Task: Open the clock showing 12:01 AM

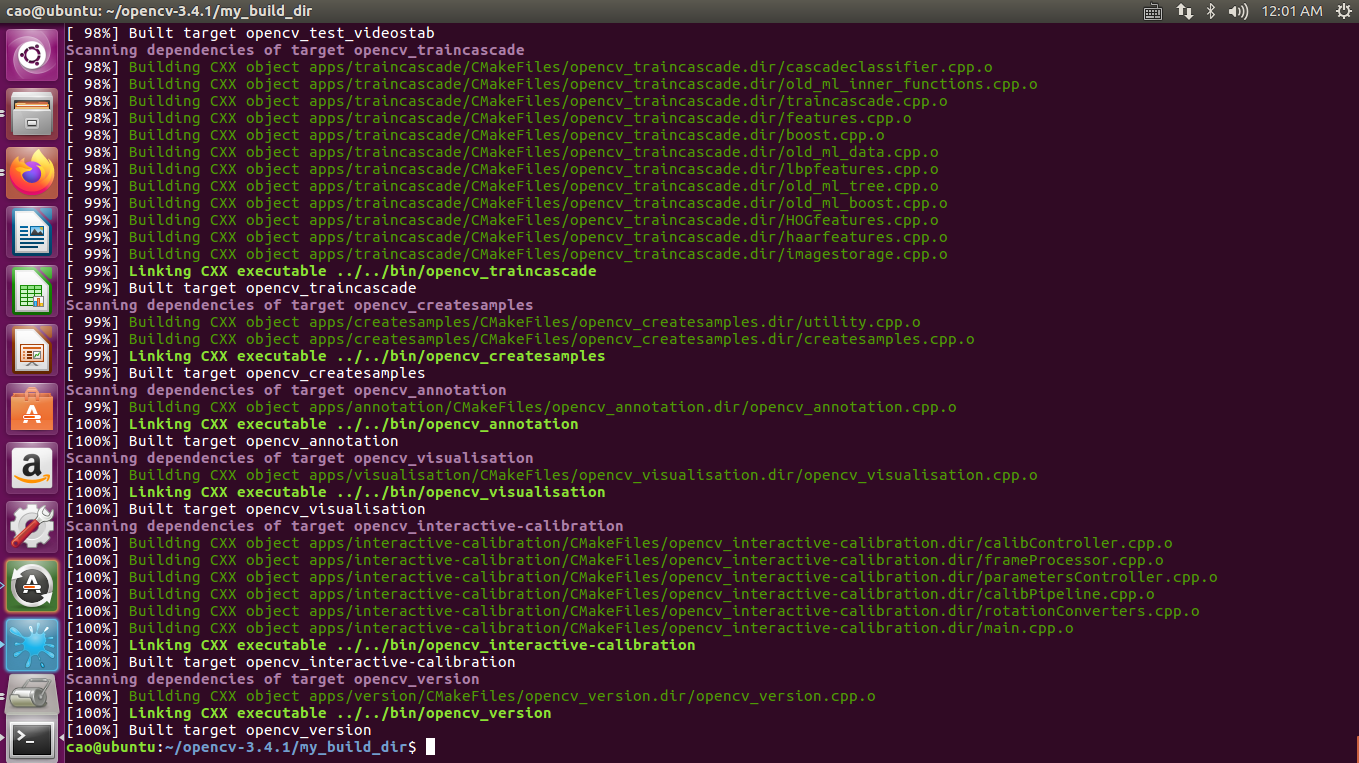Action: [1292, 12]
